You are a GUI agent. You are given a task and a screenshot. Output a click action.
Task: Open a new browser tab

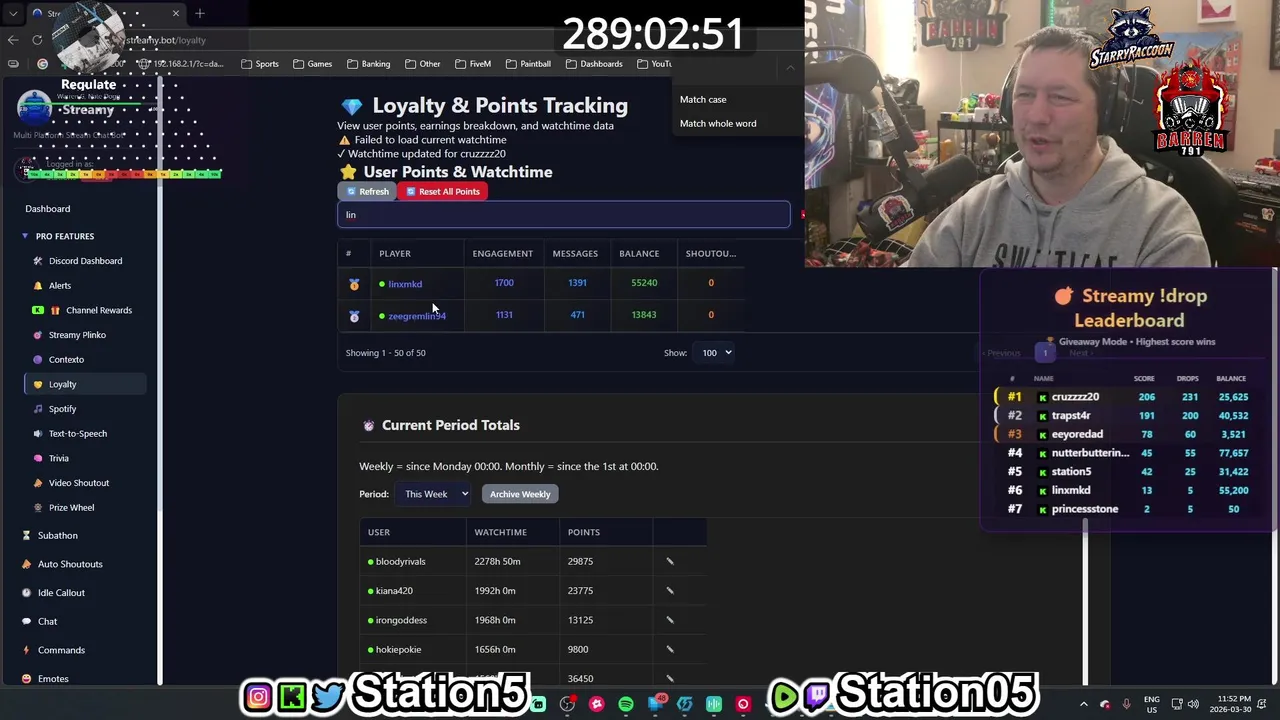[200, 13]
